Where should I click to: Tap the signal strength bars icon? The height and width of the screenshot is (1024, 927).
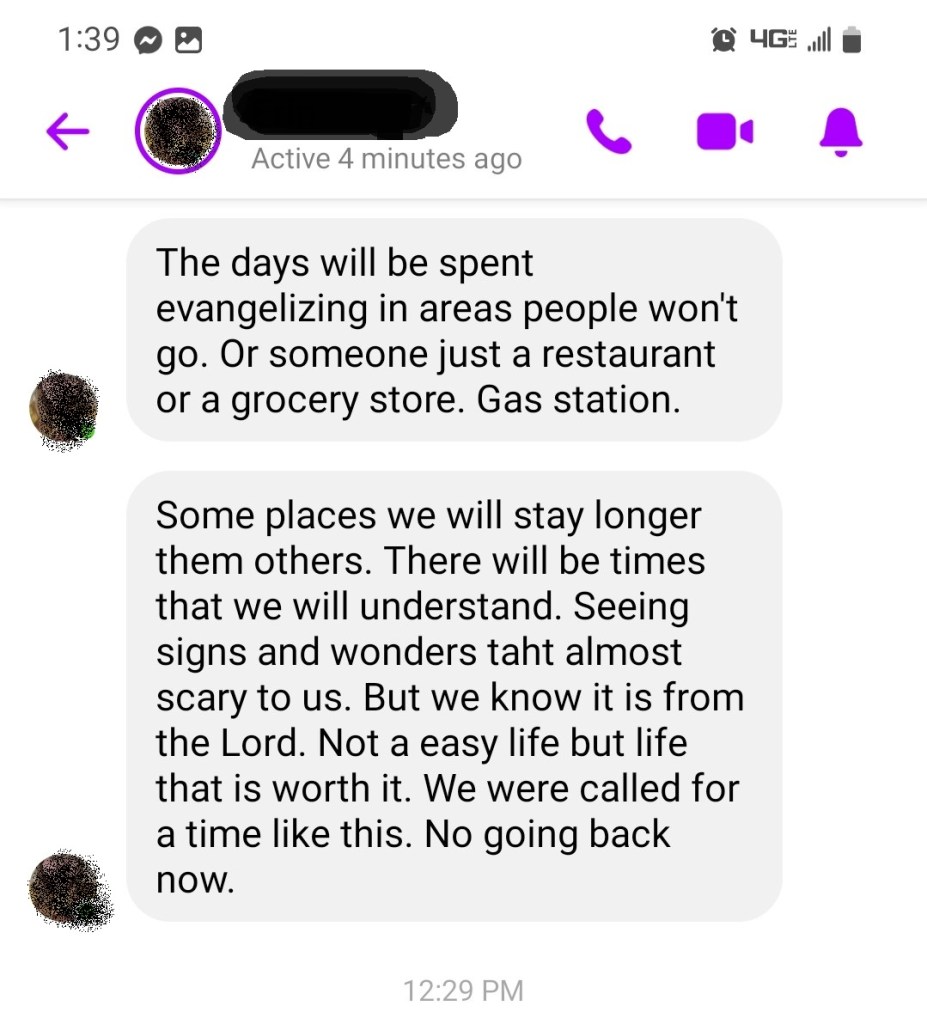[819, 40]
